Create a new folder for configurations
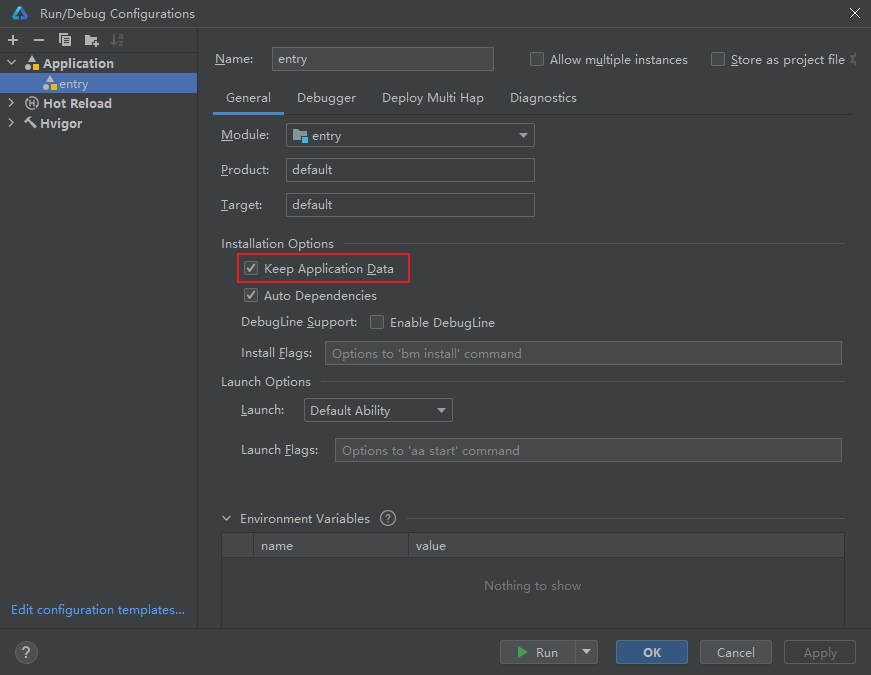This screenshot has width=871, height=675. click(92, 40)
